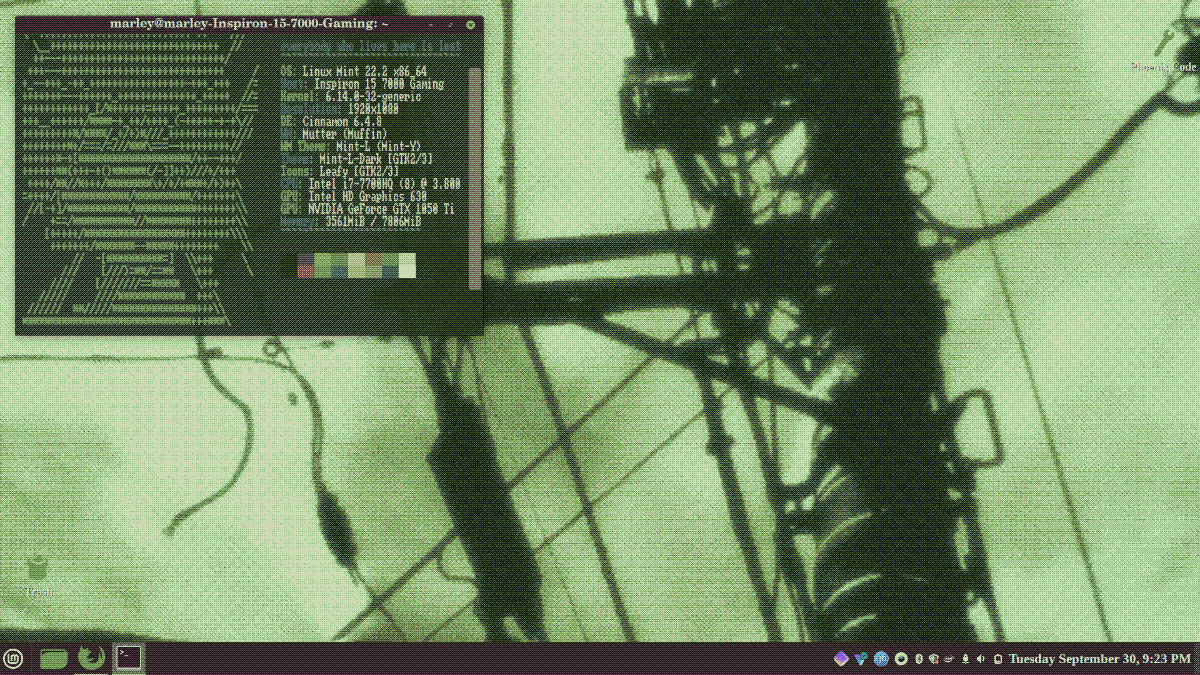Open the Linux Mint applications menu

[14, 658]
